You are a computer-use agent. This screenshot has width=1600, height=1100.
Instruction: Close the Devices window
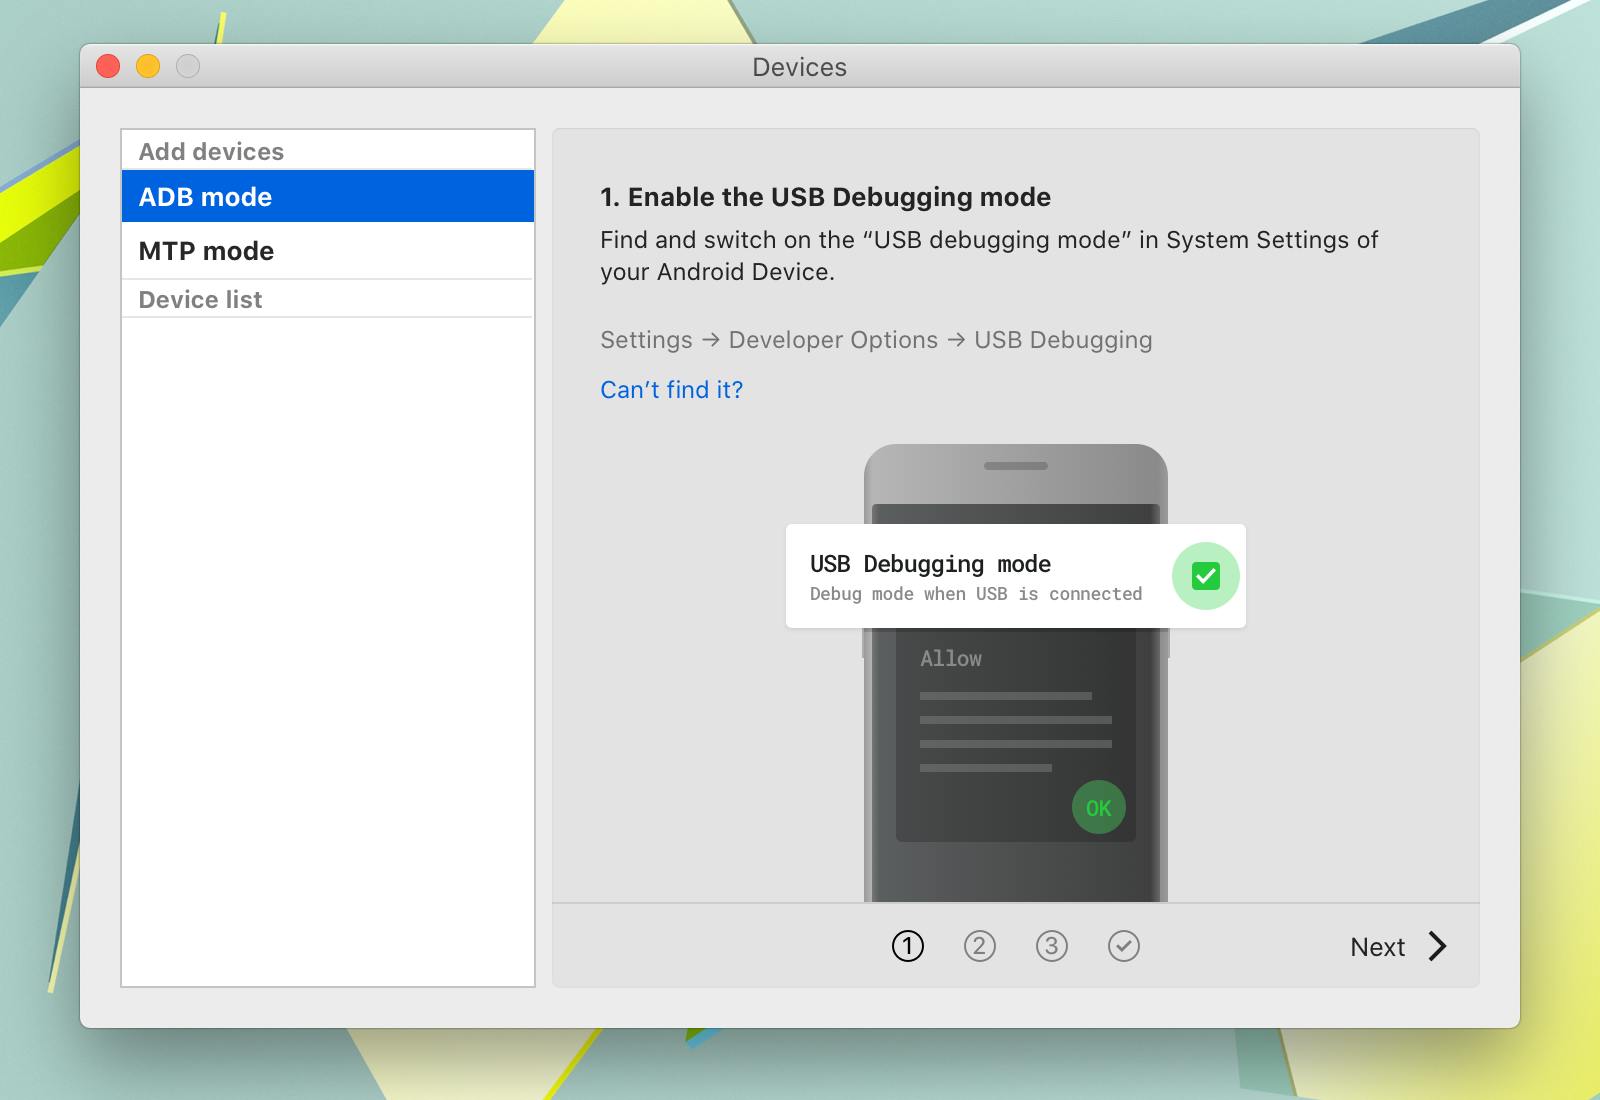point(108,66)
